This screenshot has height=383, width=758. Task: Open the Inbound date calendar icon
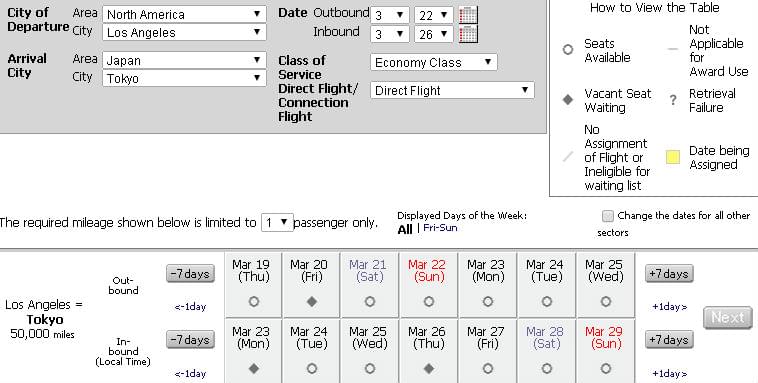pyautogui.click(x=468, y=34)
